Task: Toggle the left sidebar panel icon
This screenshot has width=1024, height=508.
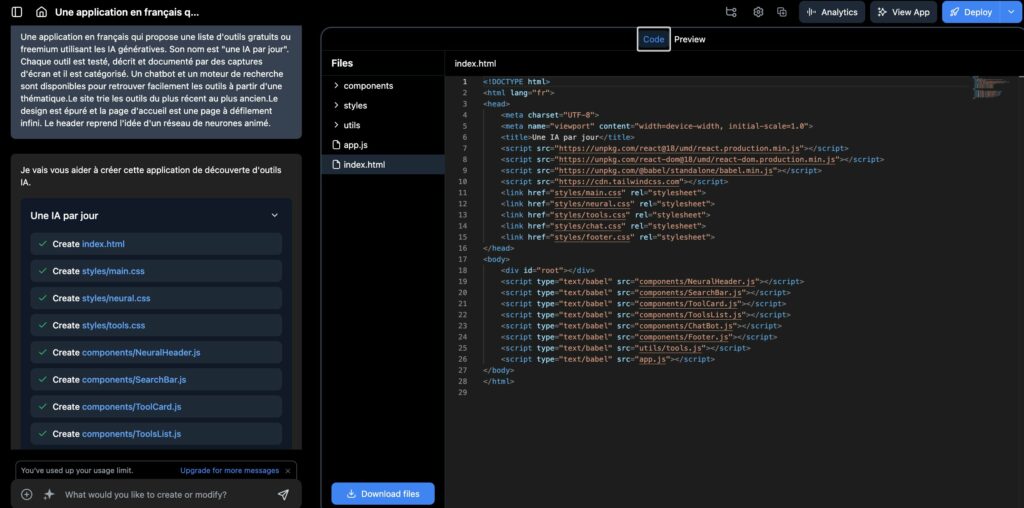Action: (x=16, y=12)
